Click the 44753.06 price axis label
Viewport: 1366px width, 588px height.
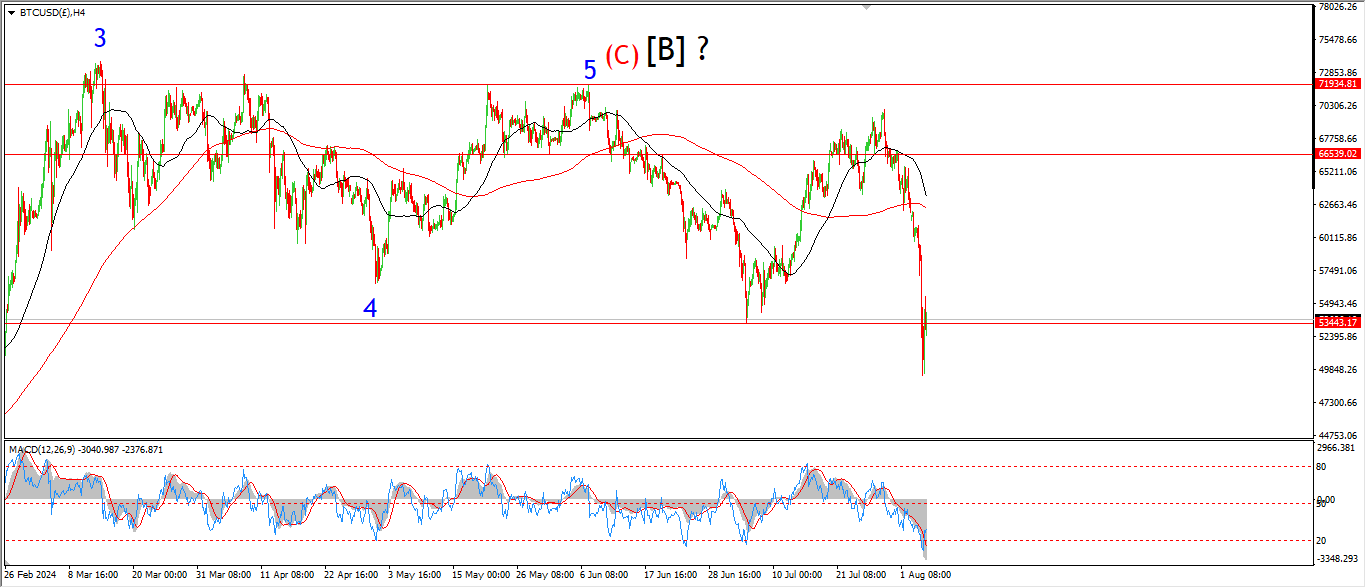click(1337, 436)
